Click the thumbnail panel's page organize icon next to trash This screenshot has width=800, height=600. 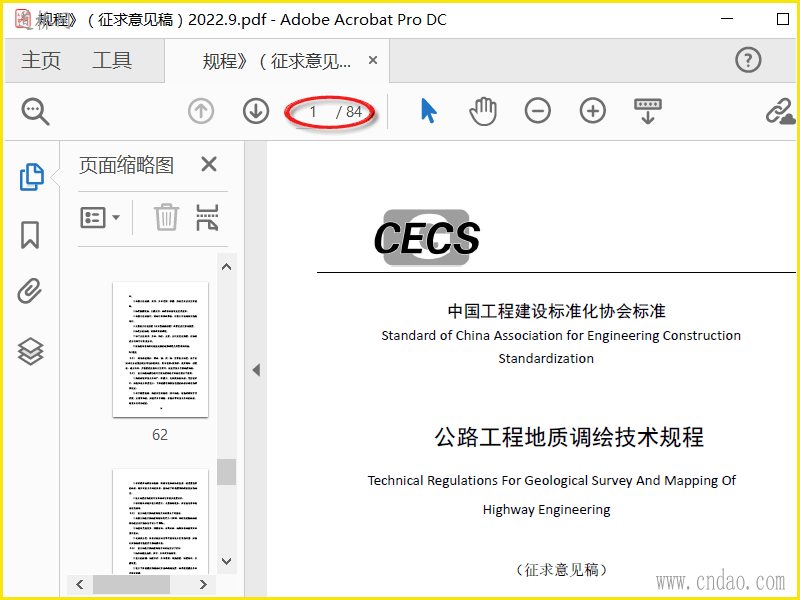point(207,217)
